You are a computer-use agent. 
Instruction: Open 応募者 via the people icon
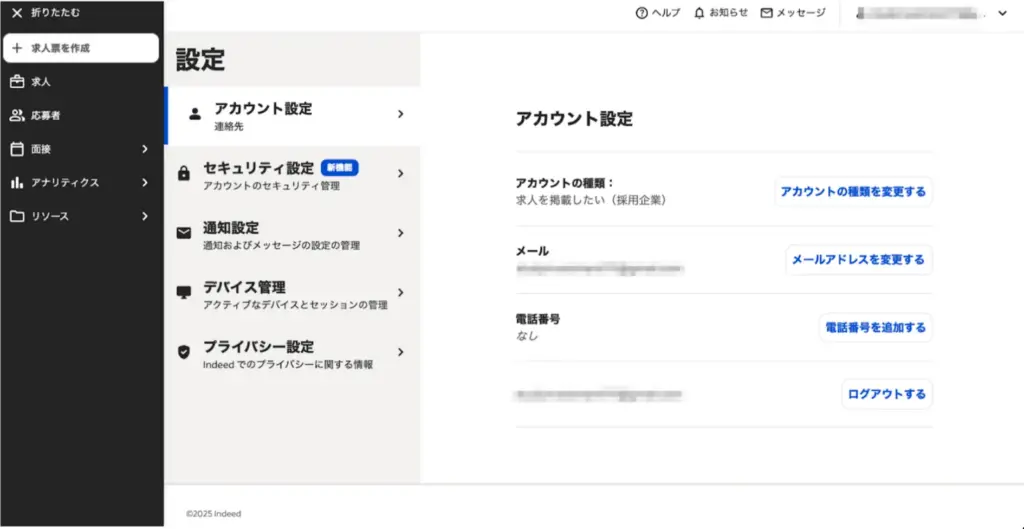point(17,116)
